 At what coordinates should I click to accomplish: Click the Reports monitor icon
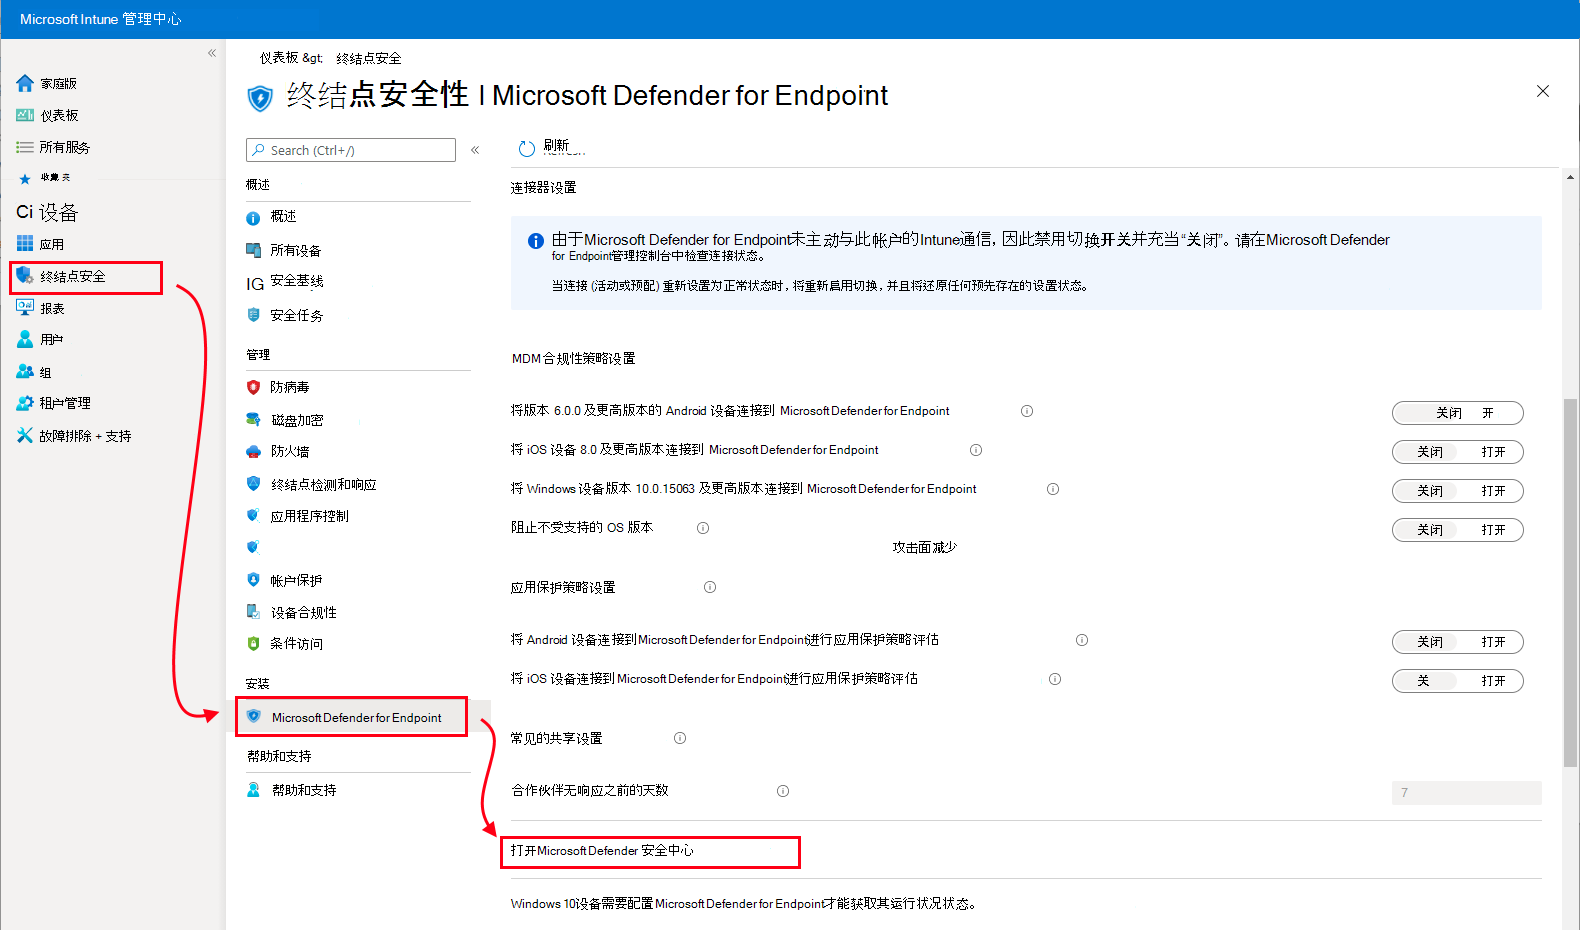[x=25, y=307]
